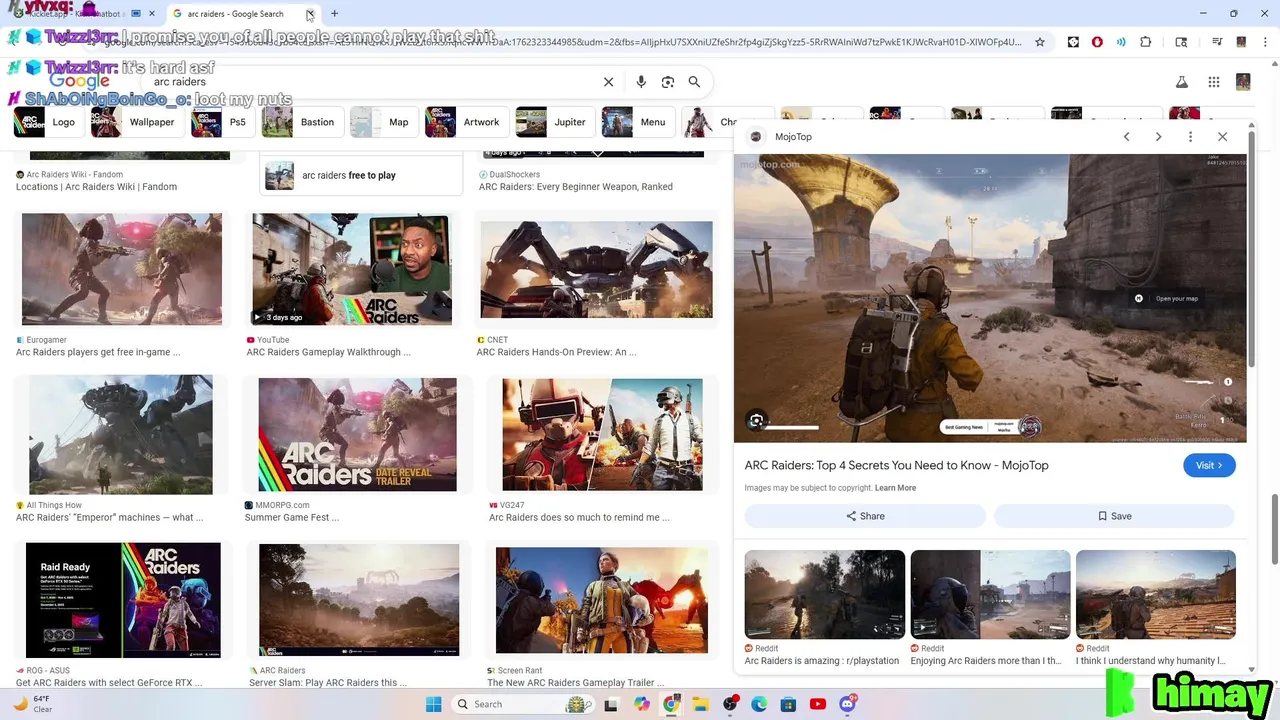Select the Bastion filter chip
Viewport: 1280px width, 720px height.
click(x=300, y=122)
